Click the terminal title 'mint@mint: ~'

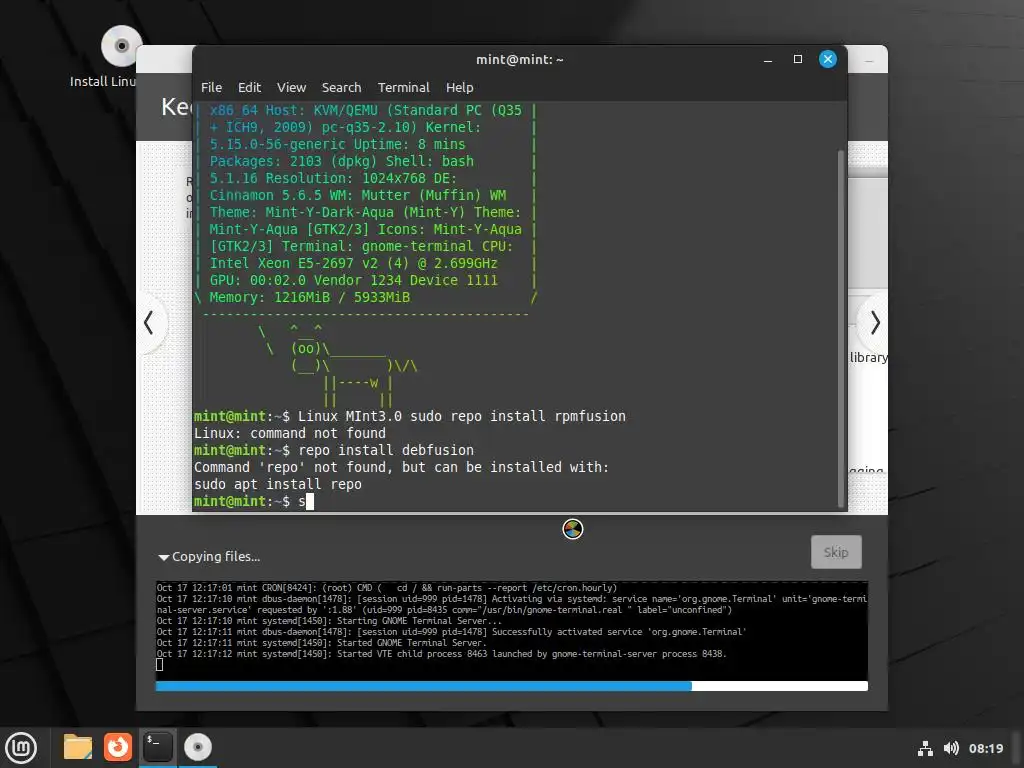click(x=519, y=59)
